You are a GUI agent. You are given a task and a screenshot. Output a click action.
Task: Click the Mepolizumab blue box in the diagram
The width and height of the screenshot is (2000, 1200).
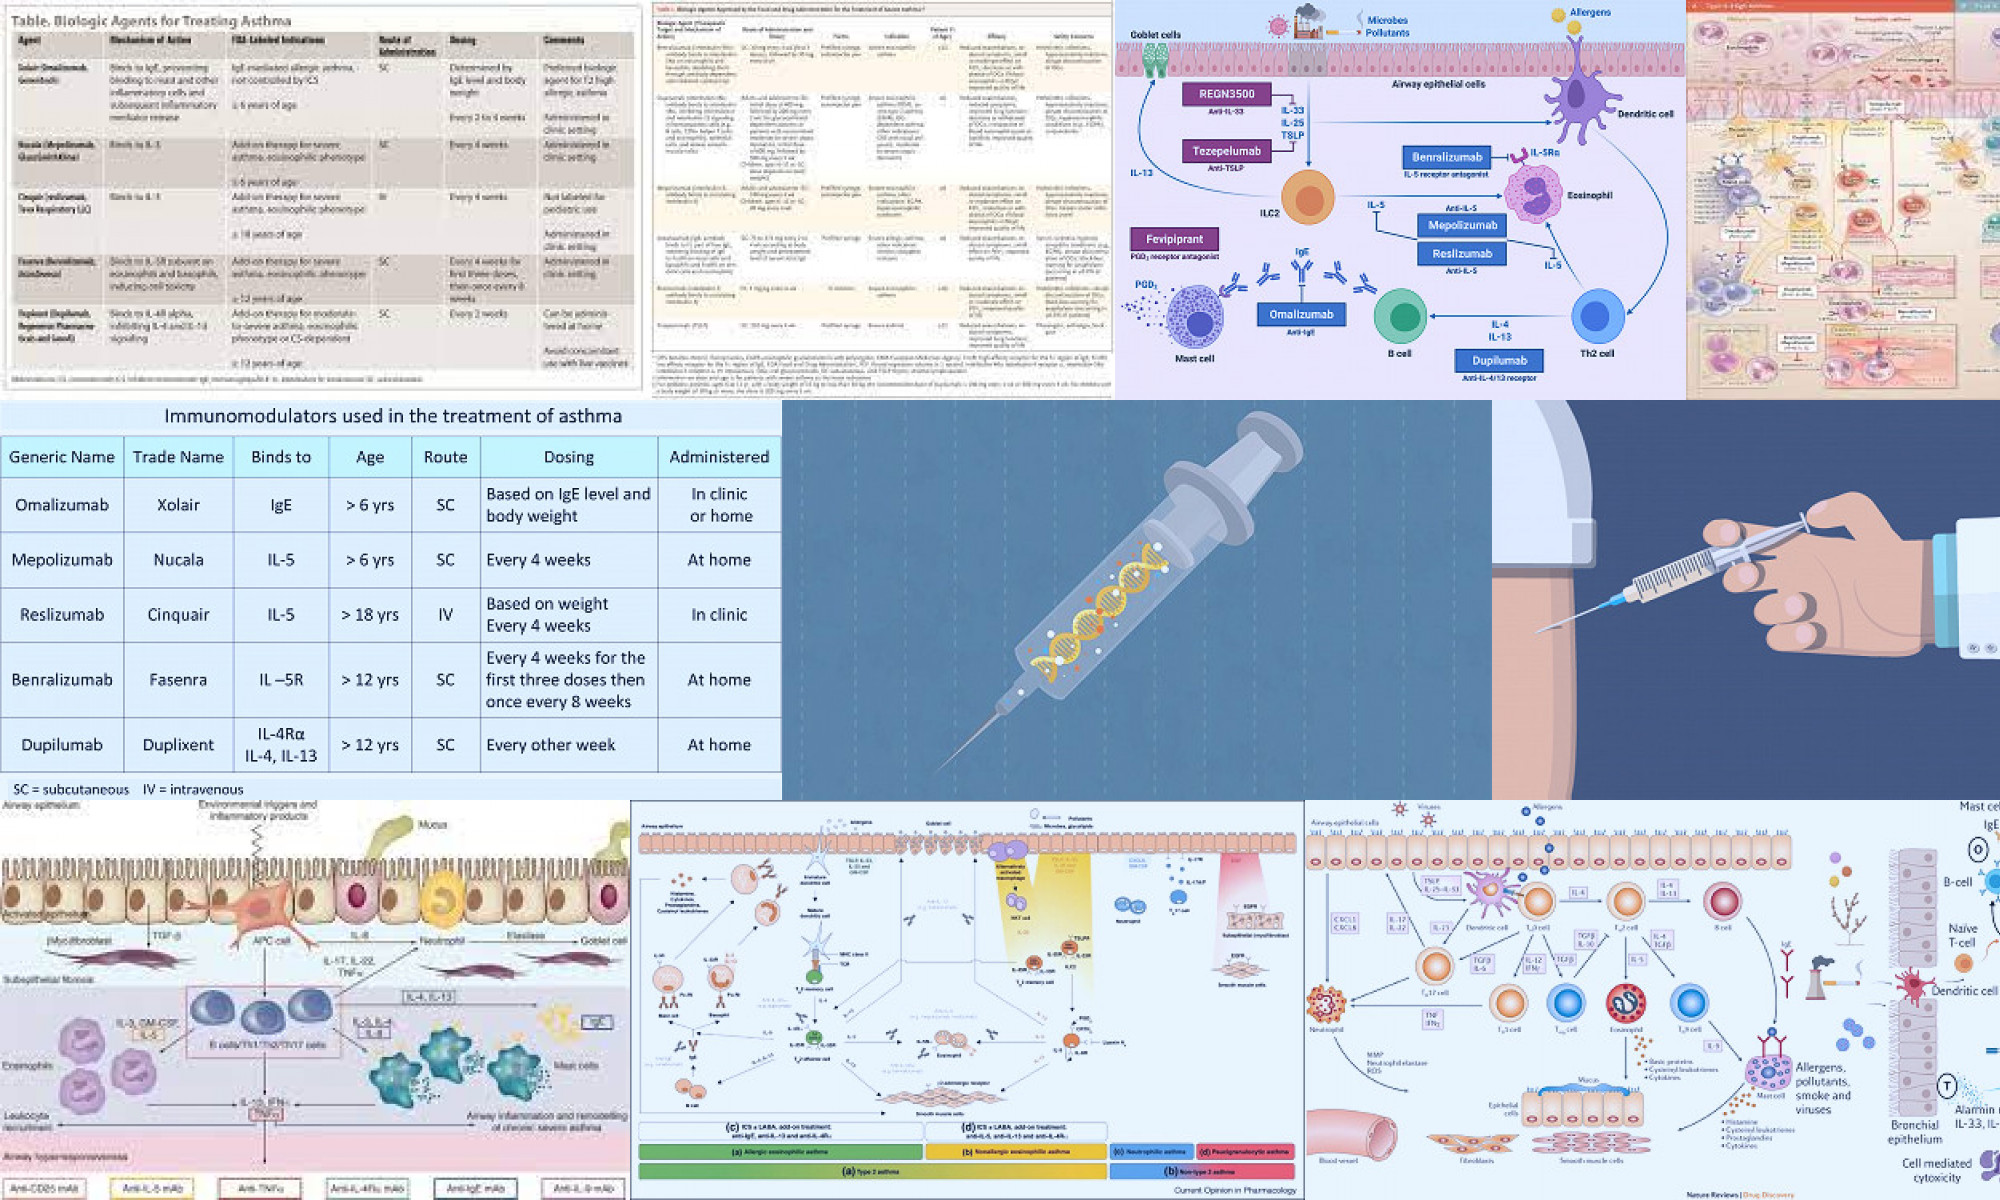tap(1462, 226)
